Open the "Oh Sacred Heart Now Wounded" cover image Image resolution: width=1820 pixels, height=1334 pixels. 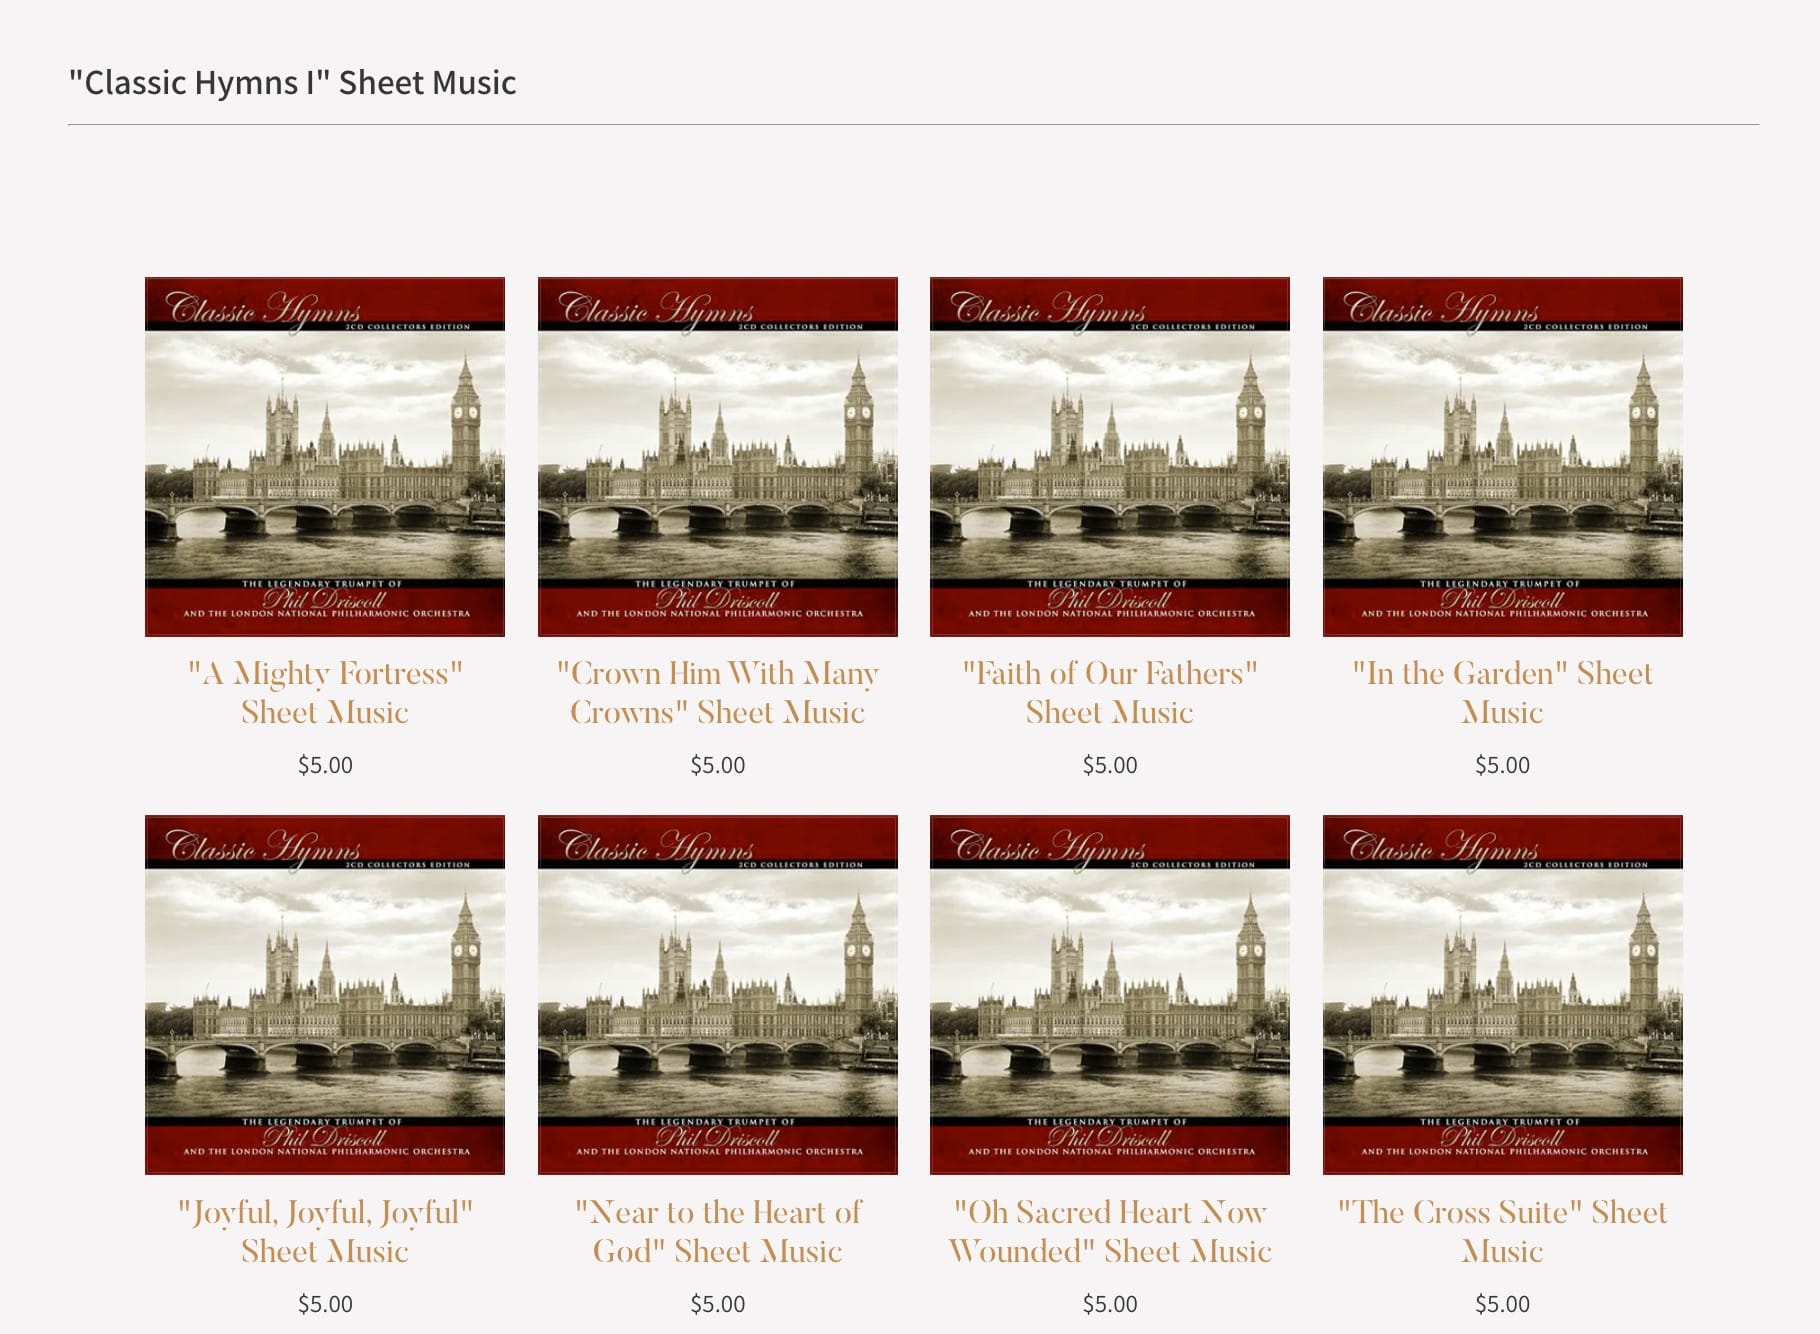1110,995
